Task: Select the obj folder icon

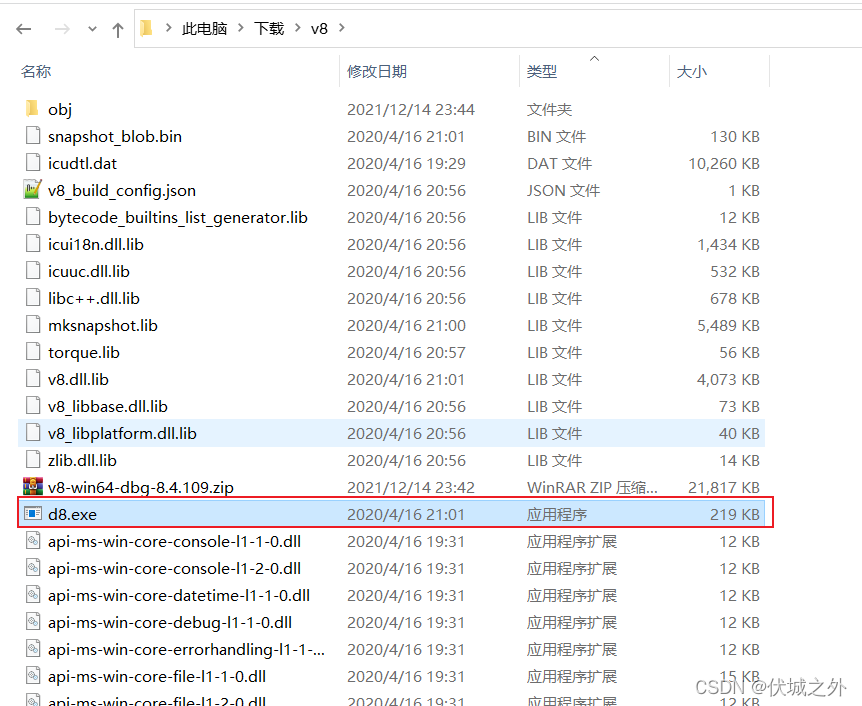Action: (32, 109)
